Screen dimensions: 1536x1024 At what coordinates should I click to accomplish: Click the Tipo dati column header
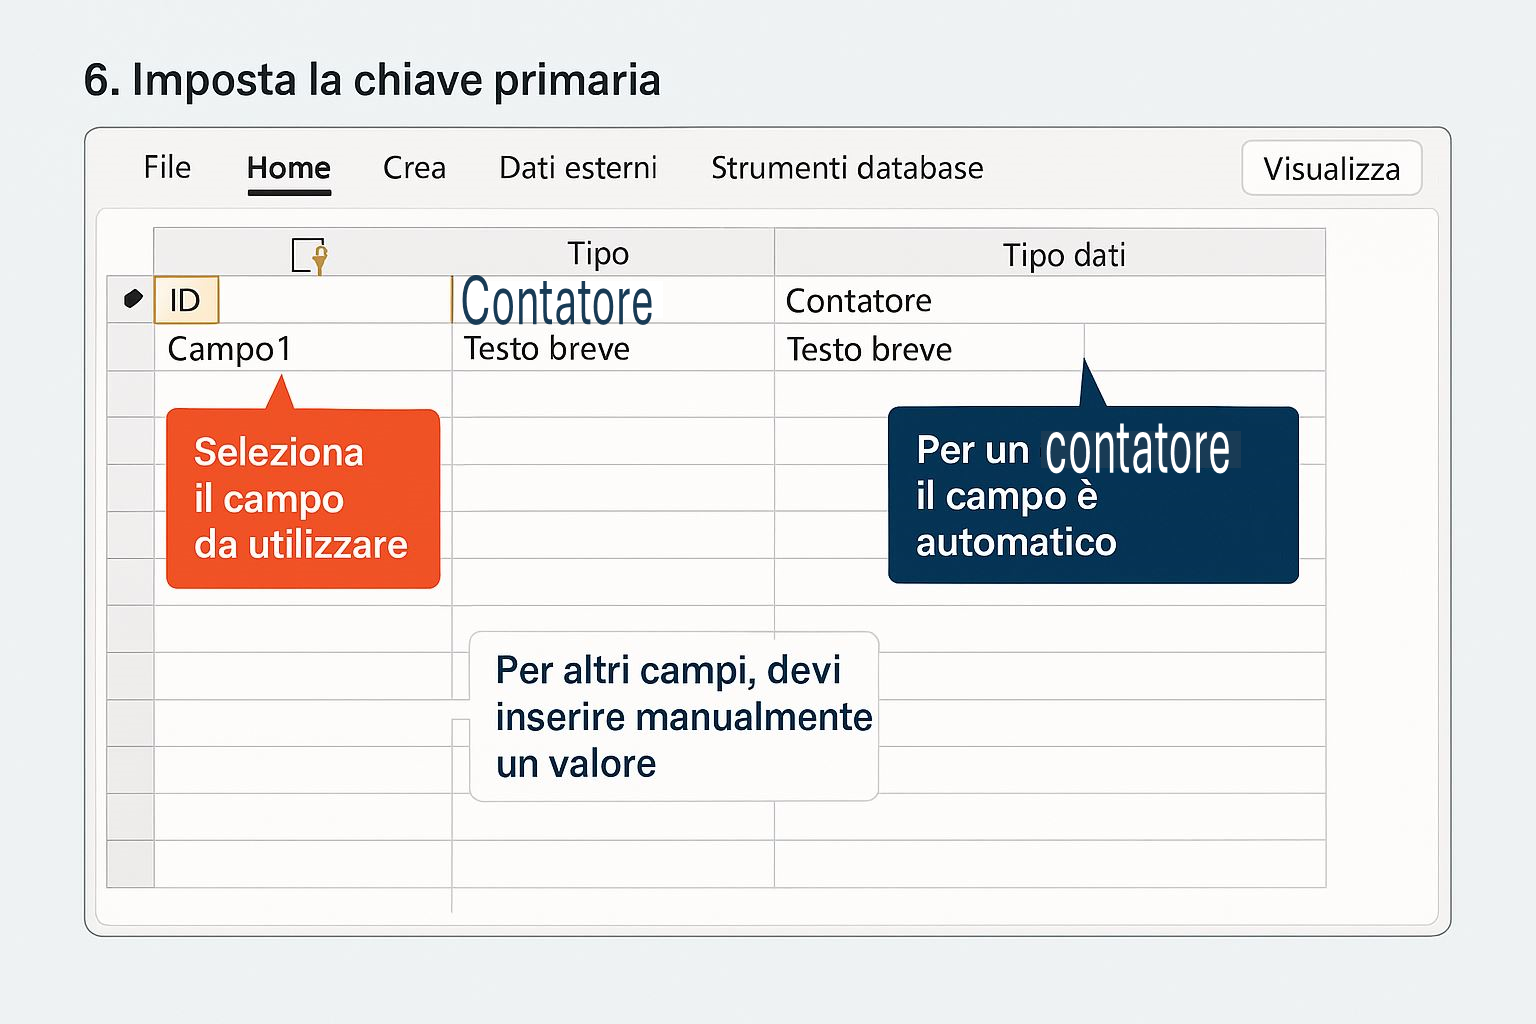(1064, 255)
